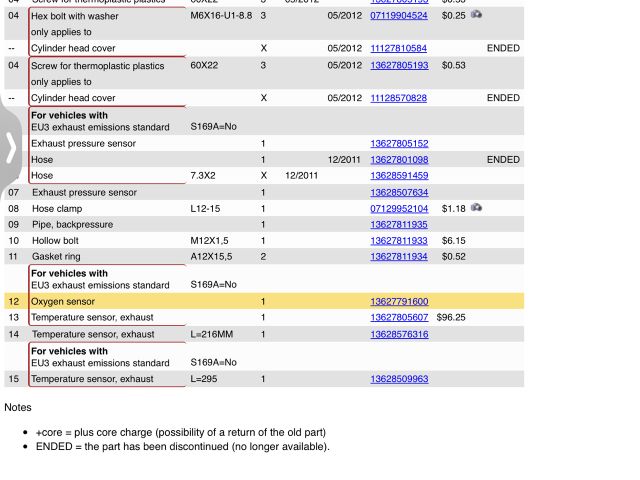Click photo icon beside Hose clamp price
Image resolution: width=640 pixels, height=480 pixels.
point(477,208)
